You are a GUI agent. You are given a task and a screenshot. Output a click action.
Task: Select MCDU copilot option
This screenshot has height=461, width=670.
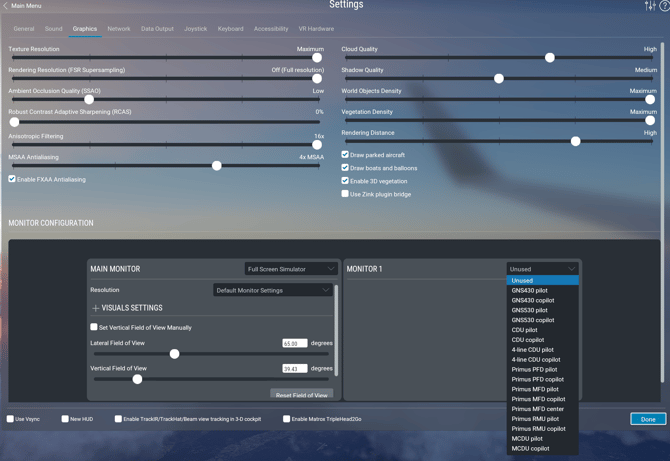coord(543,448)
